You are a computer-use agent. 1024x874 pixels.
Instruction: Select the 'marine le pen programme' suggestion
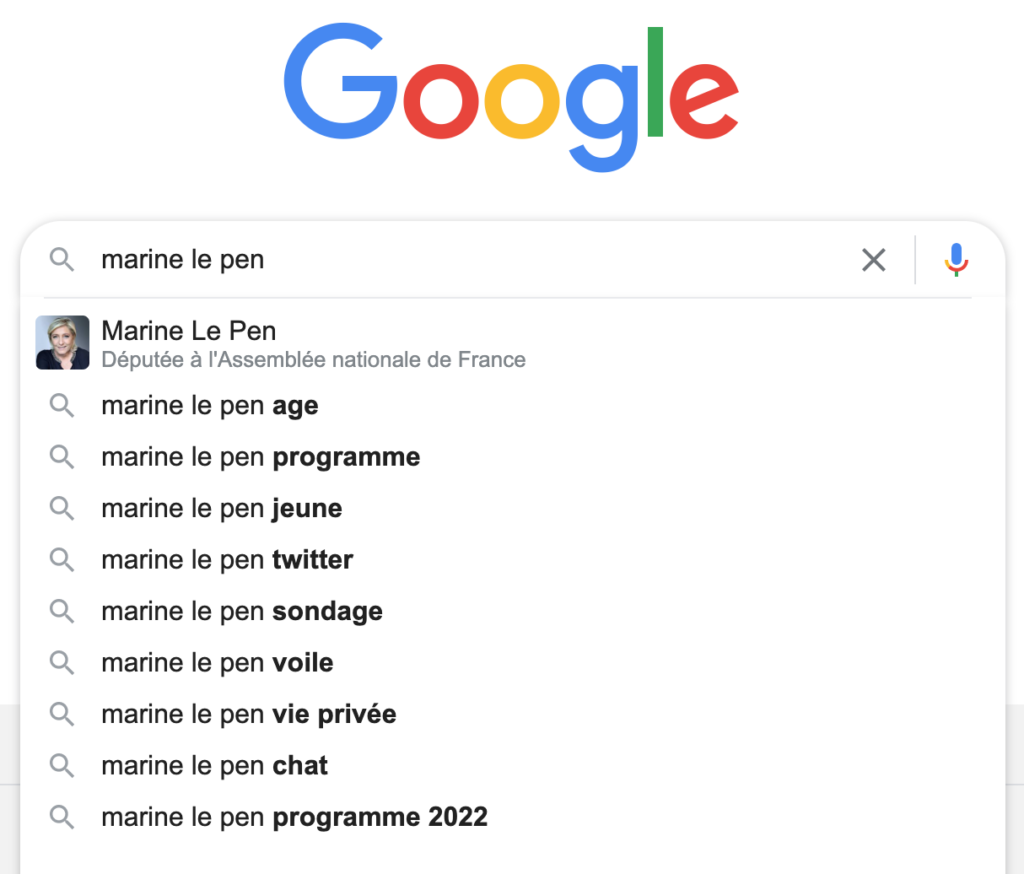[x=513, y=457]
